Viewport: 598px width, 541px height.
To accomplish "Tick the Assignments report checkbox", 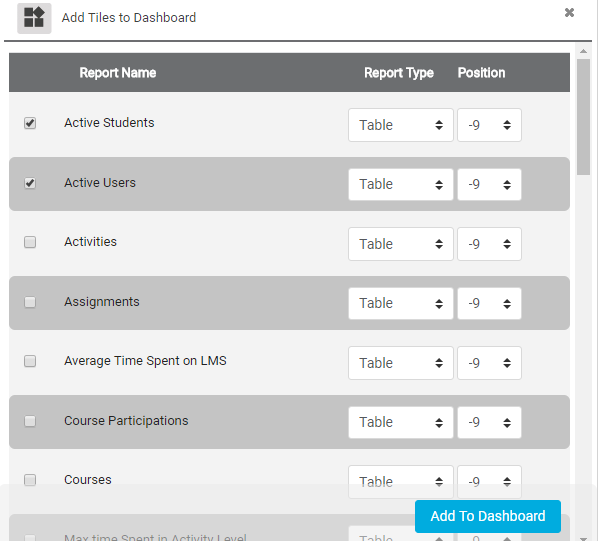I will tap(30, 302).
